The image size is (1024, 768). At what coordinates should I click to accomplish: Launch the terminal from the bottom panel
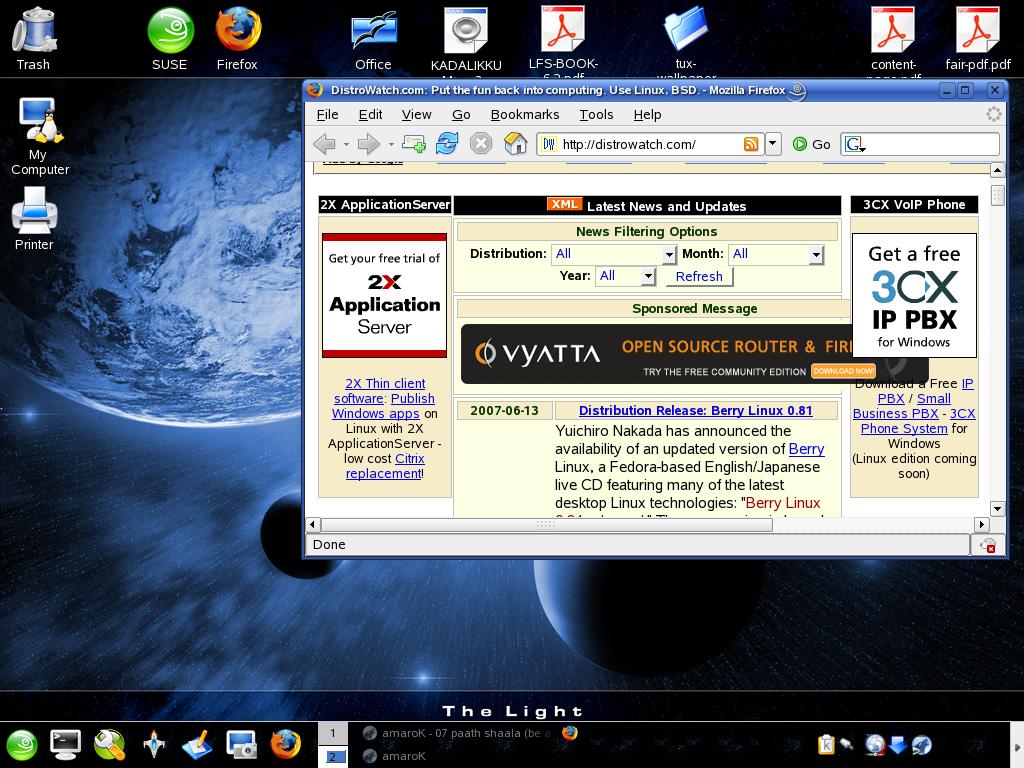66,743
